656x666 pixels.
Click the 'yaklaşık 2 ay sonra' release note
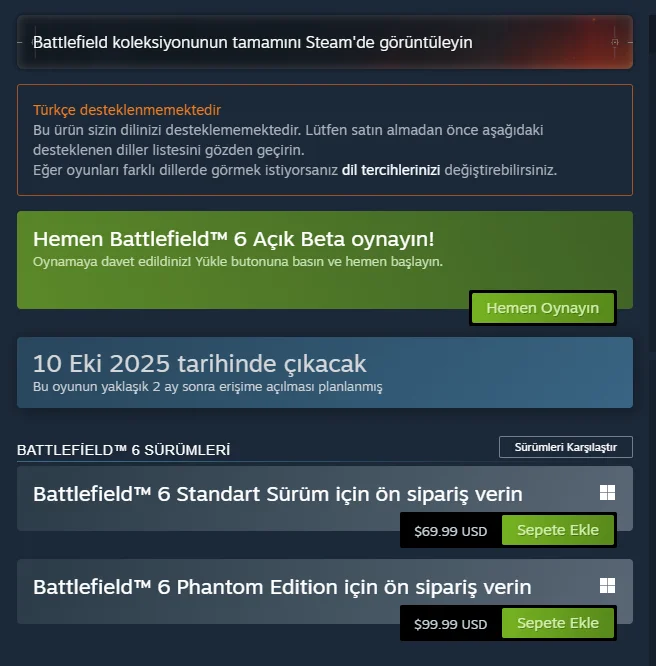tap(208, 387)
